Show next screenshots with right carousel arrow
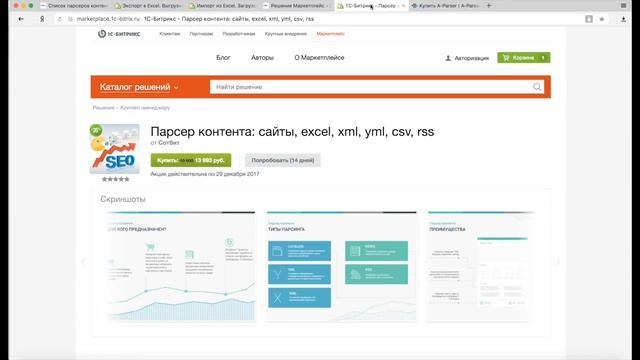Viewport: 640px width, 360px height. [x=557, y=262]
